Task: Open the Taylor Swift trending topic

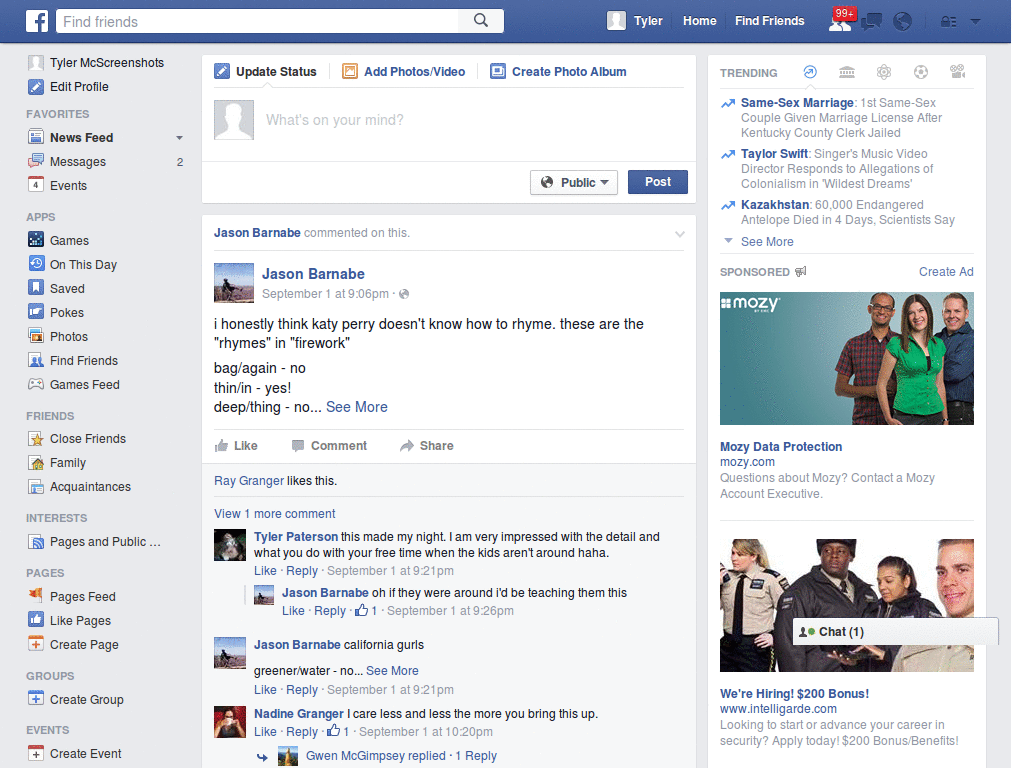Action: [x=775, y=153]
